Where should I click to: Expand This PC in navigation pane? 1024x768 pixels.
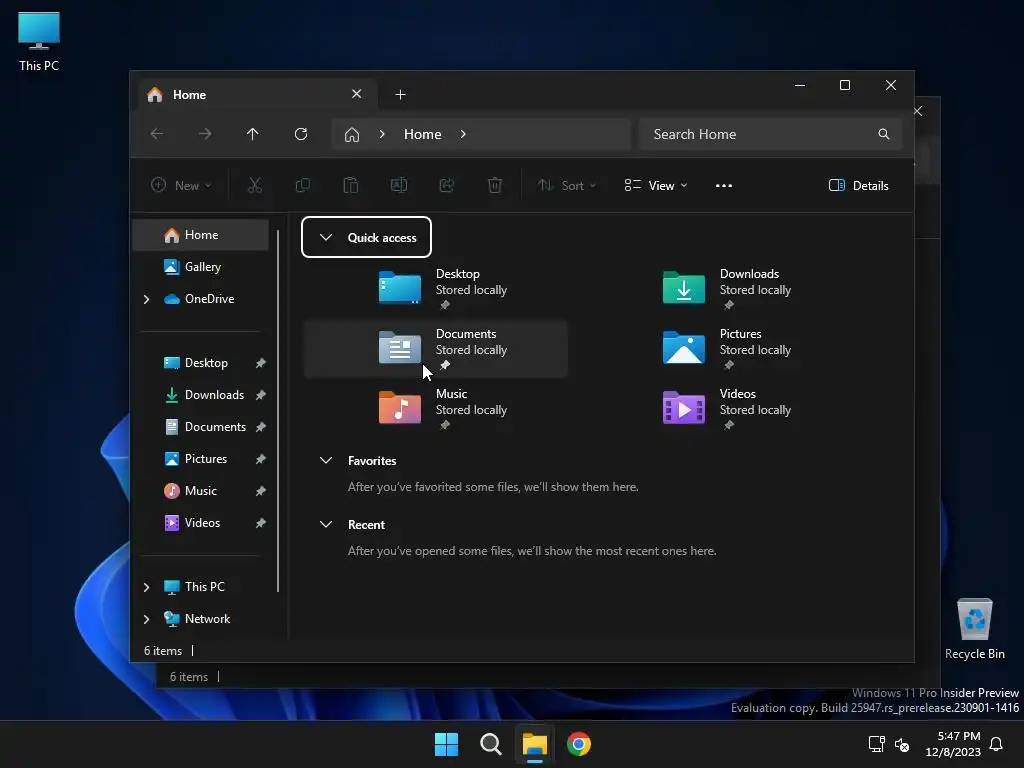pos(146,587)
